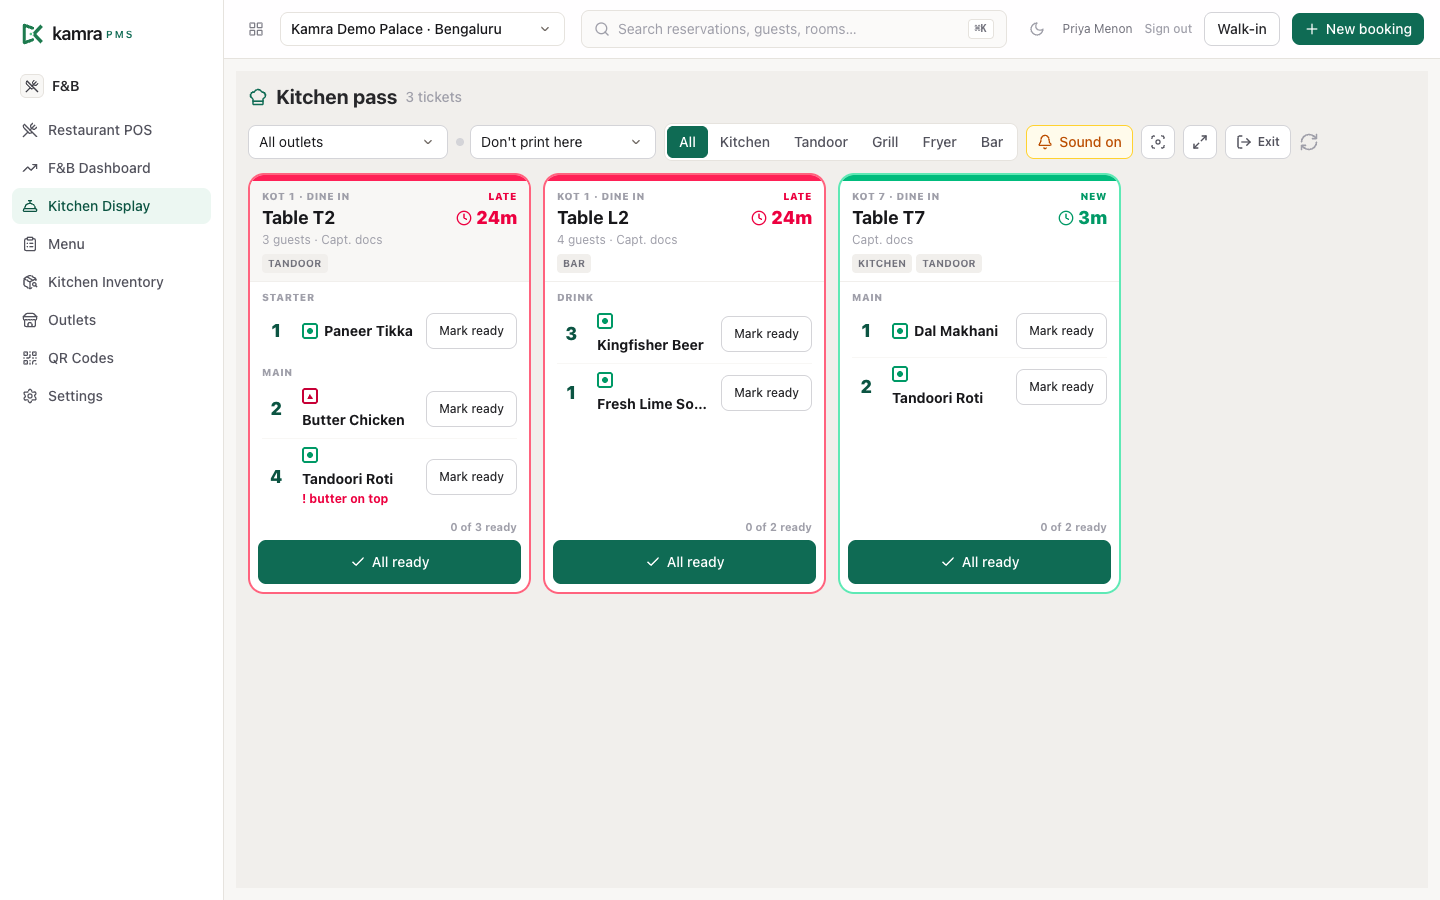Click the Kitchen Inventory box icon
1440x900 pixels.
click(30, 282)
